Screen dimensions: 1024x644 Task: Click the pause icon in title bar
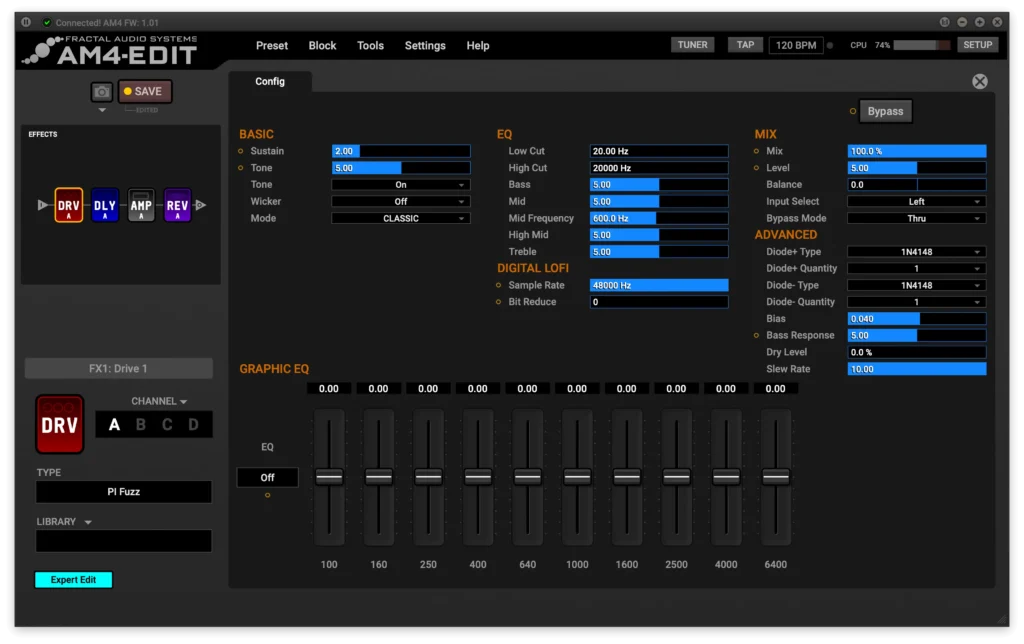pyautogui.click(x=26, y=22)
